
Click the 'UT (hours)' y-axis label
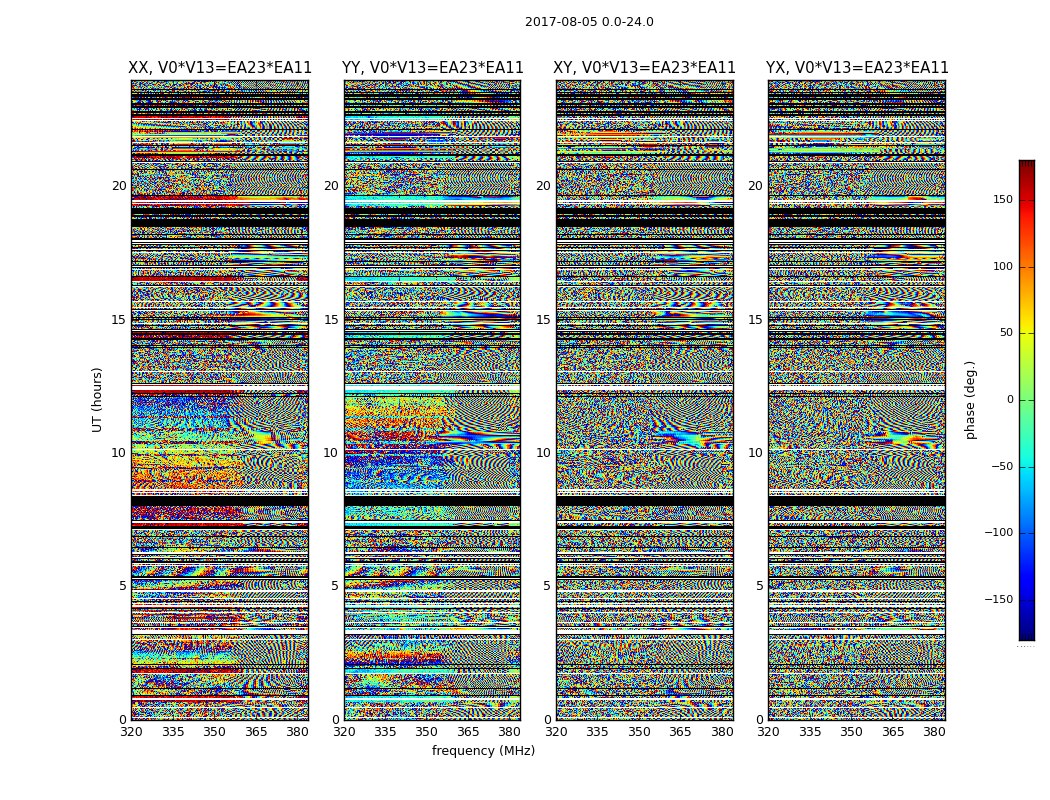click(98, 399)
